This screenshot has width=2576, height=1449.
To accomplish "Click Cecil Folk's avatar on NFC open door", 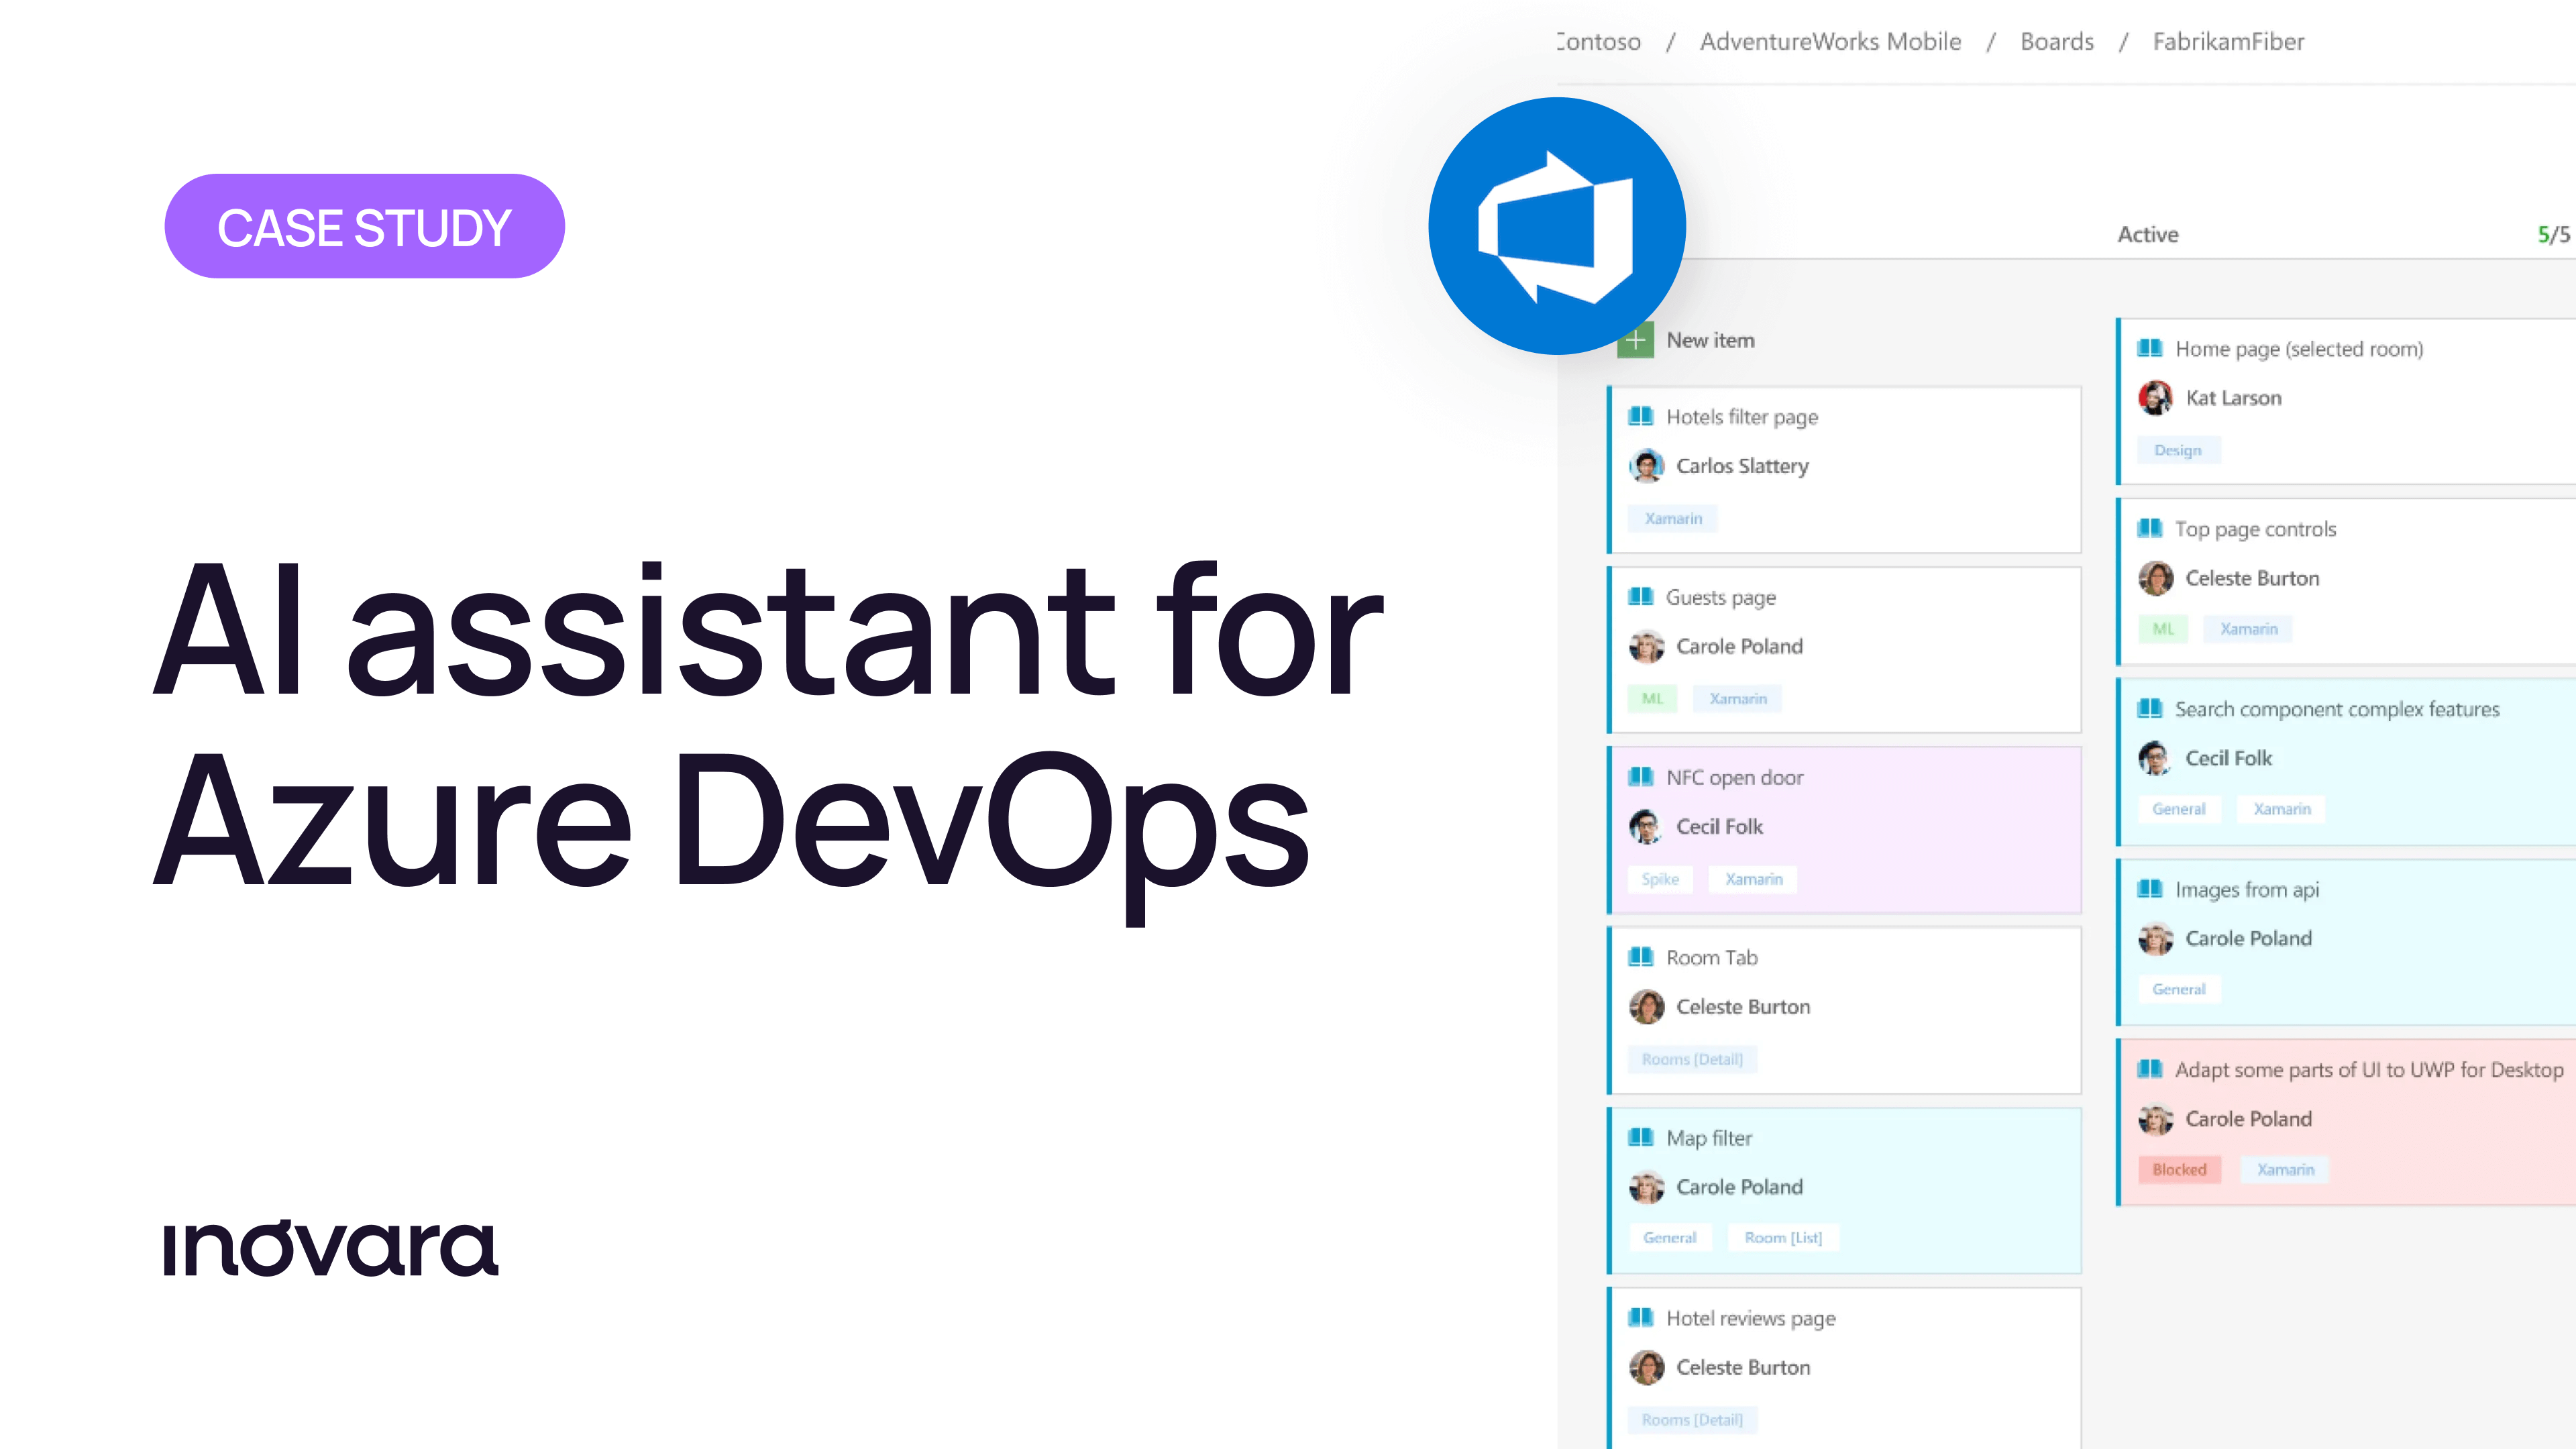I will coord(1646,827).
